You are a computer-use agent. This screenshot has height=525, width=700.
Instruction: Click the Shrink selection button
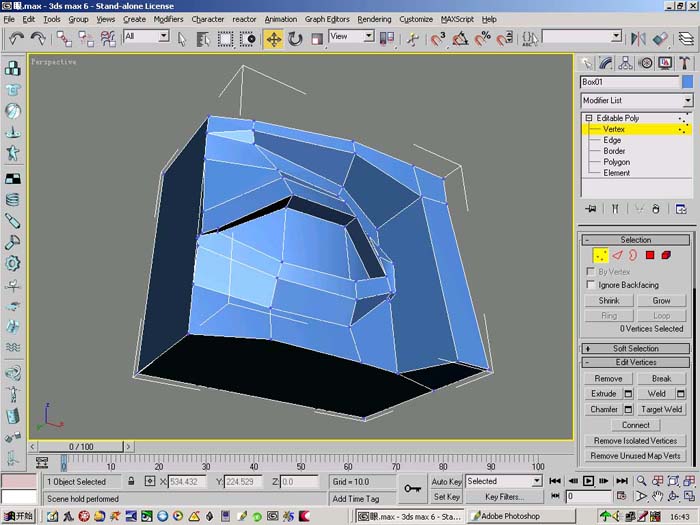(x=608, y=300)
